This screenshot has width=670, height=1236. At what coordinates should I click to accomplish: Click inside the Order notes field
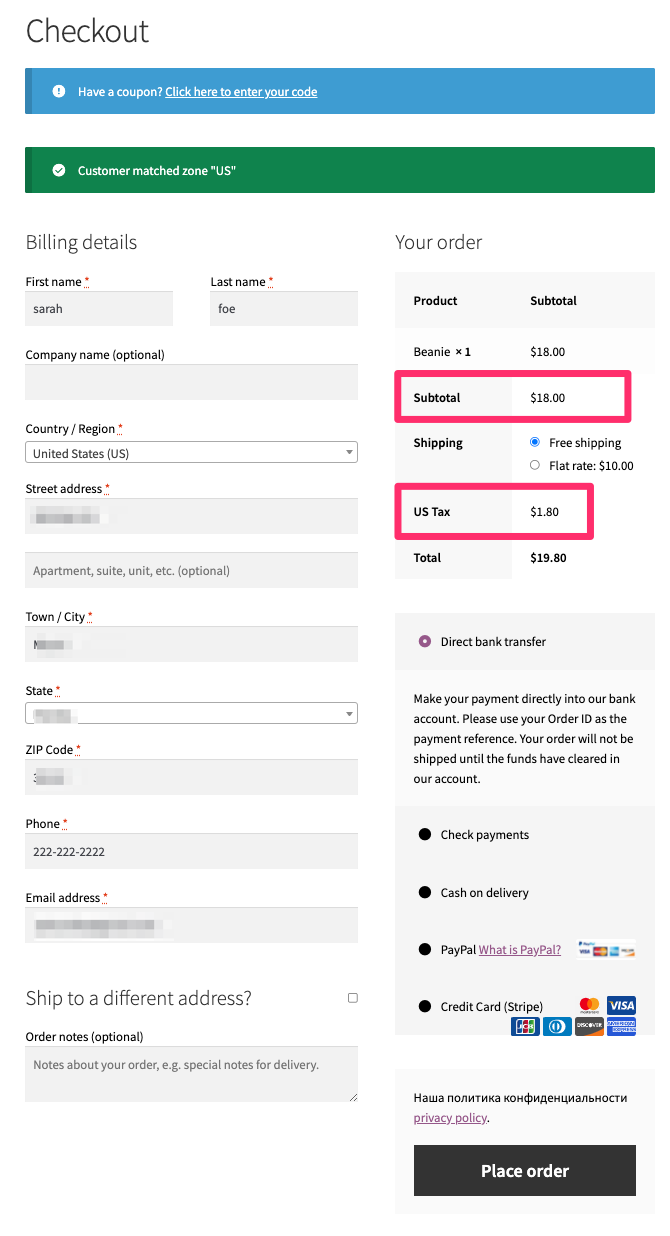pos(191,1074)
